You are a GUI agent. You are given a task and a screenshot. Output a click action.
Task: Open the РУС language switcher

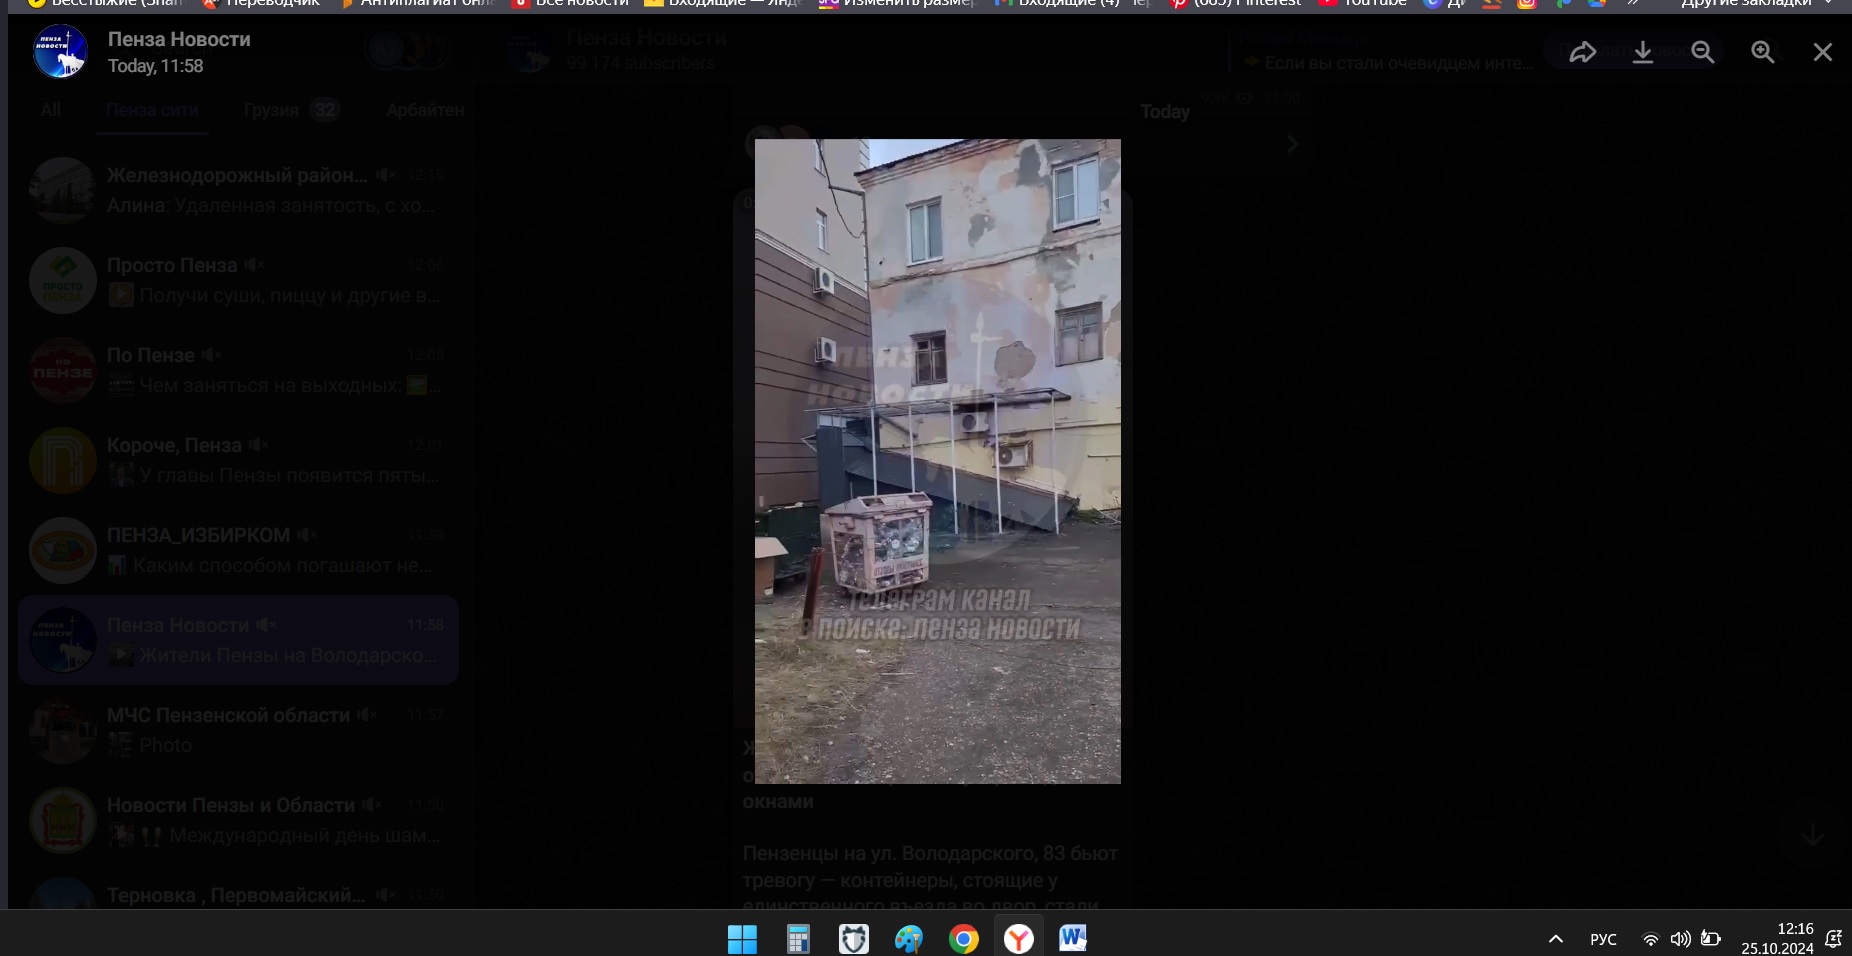[x=1603, y=939]
